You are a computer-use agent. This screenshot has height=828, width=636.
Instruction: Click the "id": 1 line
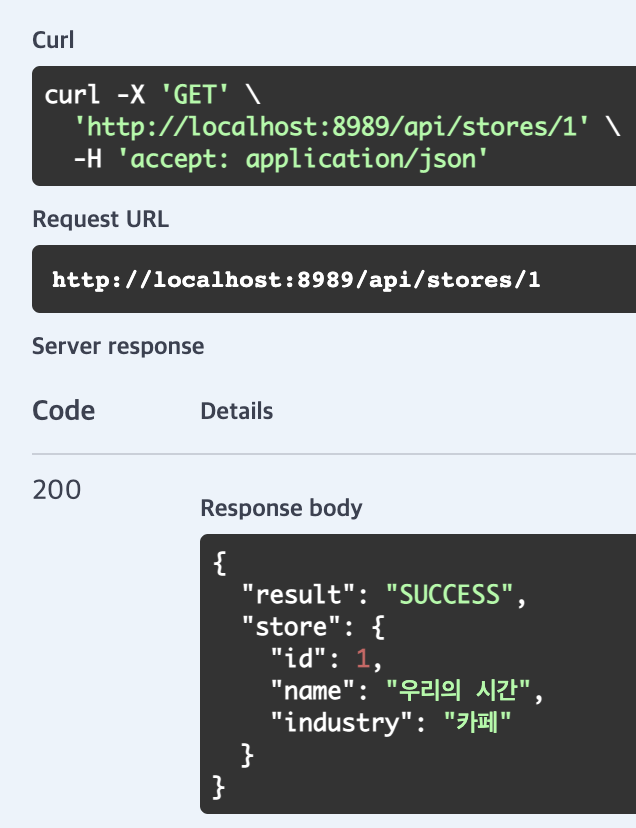click(326, 659)
